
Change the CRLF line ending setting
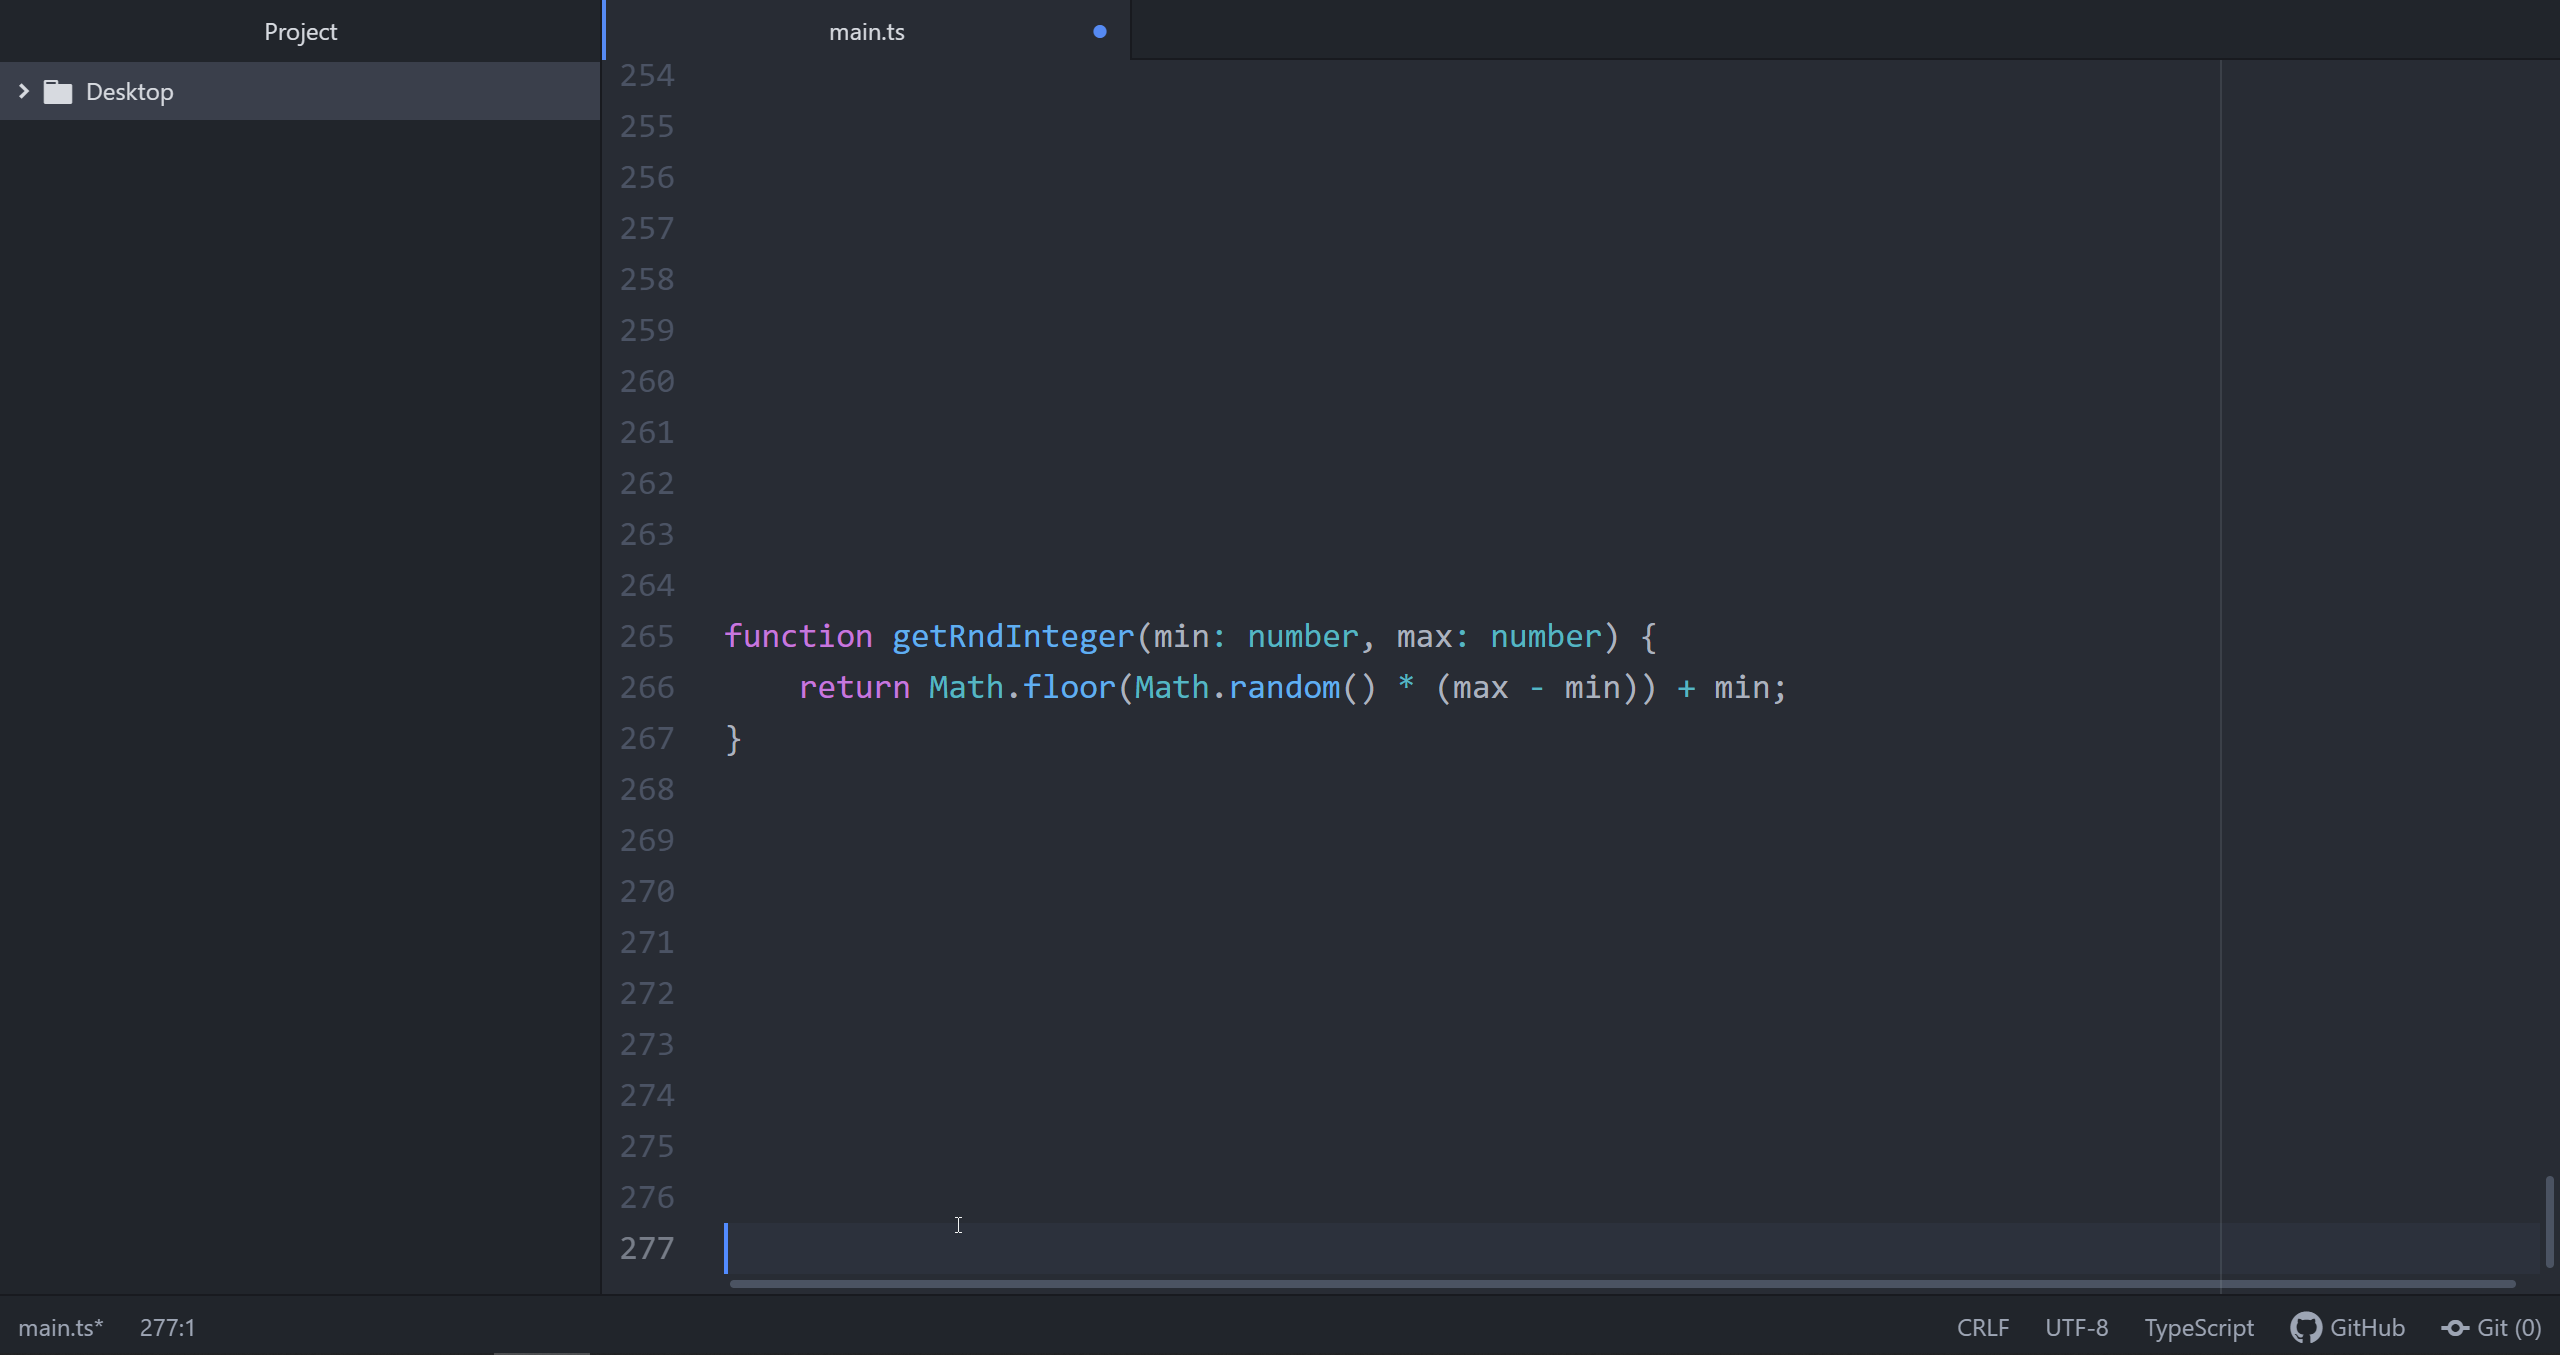pyautogui.click(x=1982, y=1327)
